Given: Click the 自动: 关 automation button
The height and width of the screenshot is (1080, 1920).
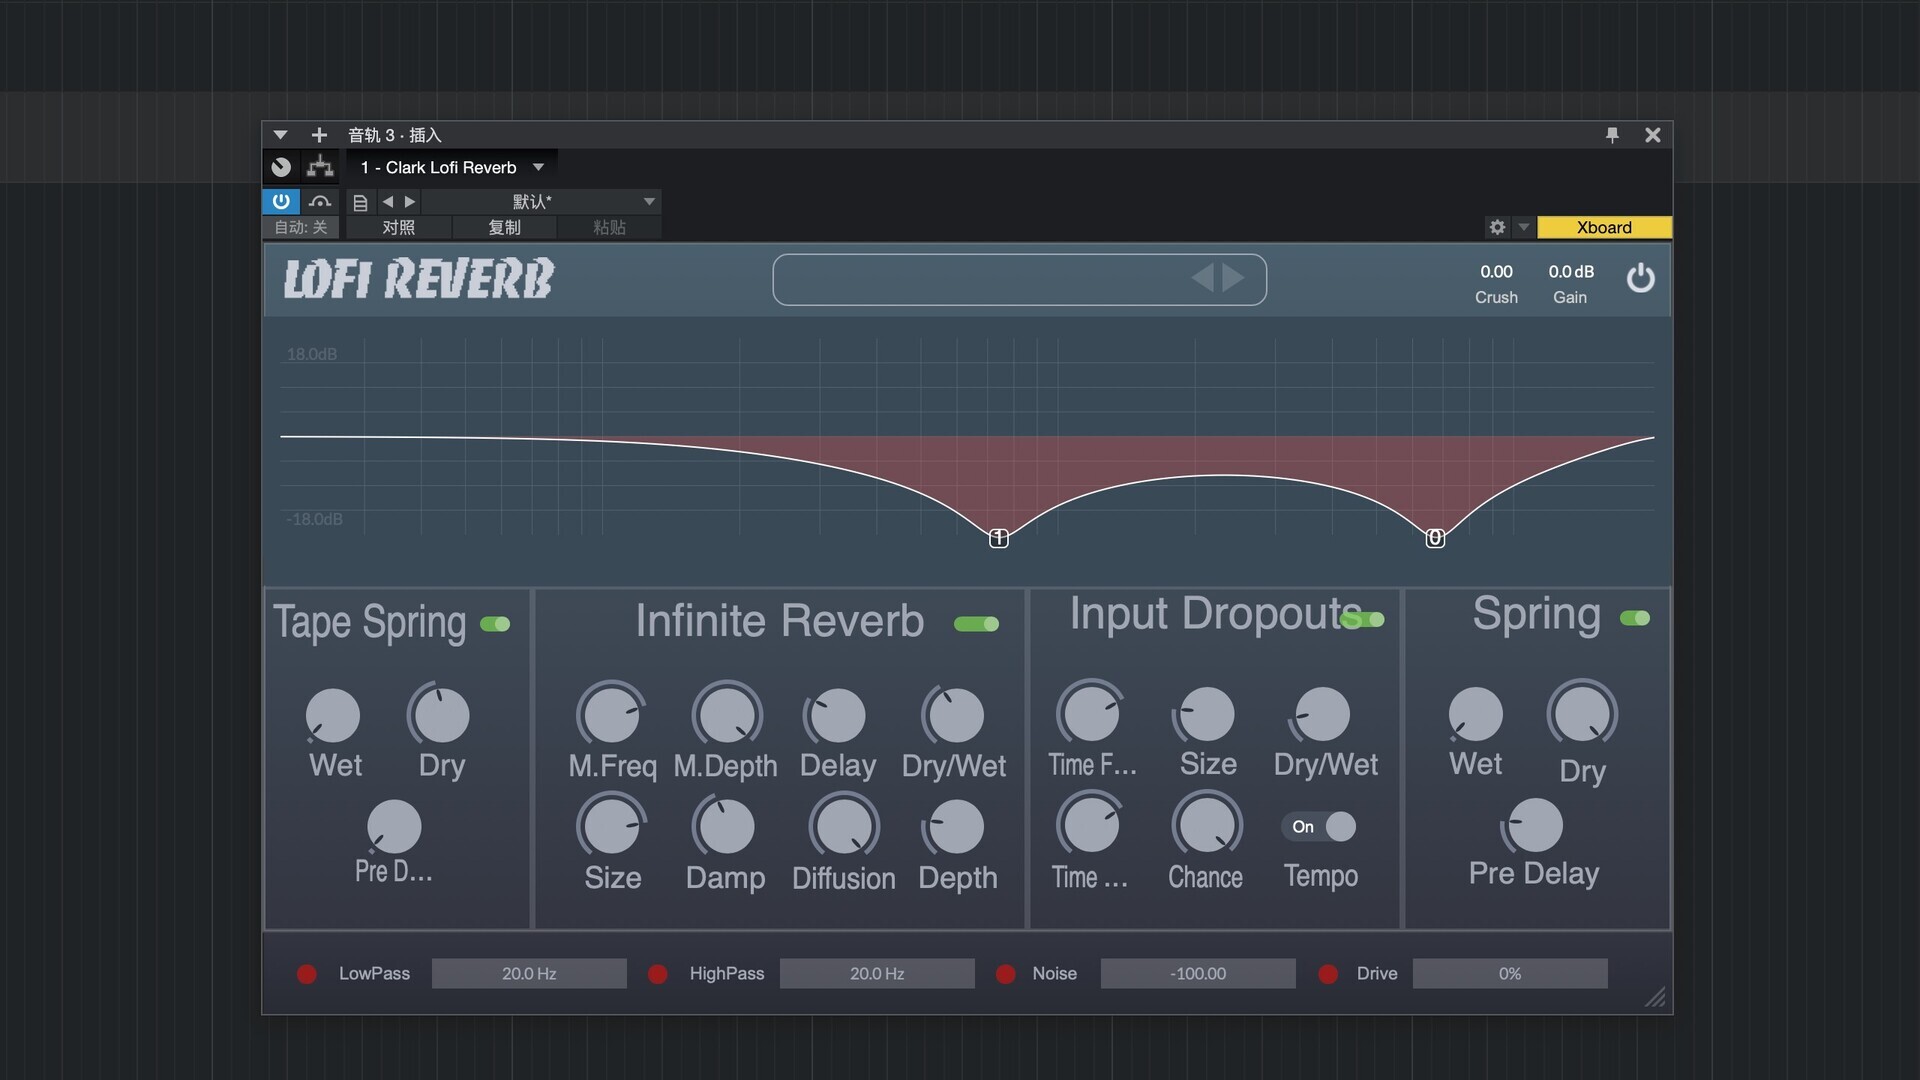Looking at the screenshot, I should (301, 228).
